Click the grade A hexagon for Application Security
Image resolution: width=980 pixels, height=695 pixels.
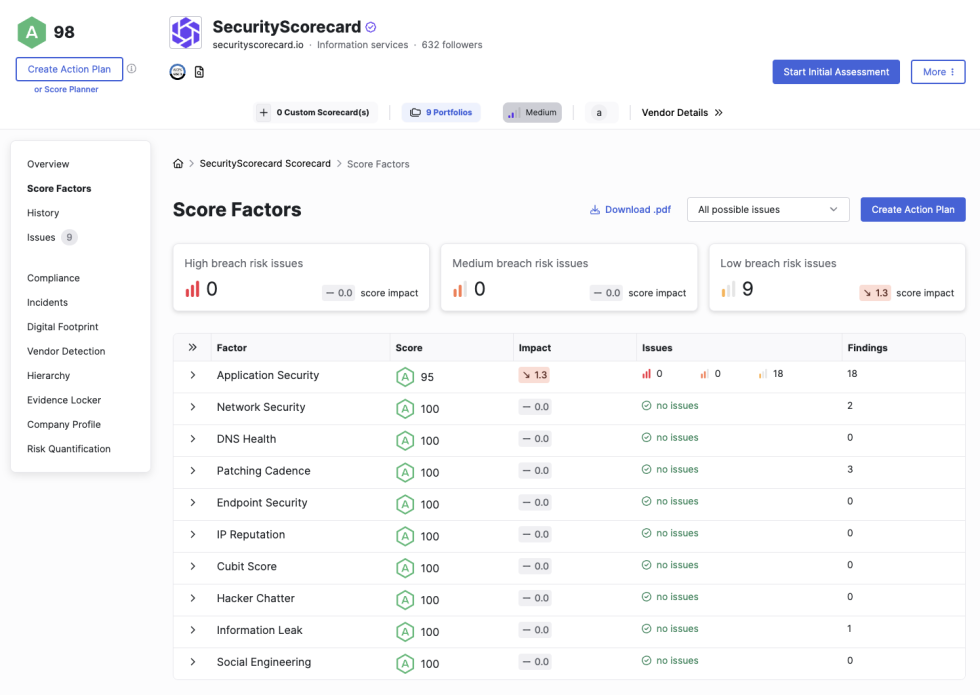coord(405,377)
